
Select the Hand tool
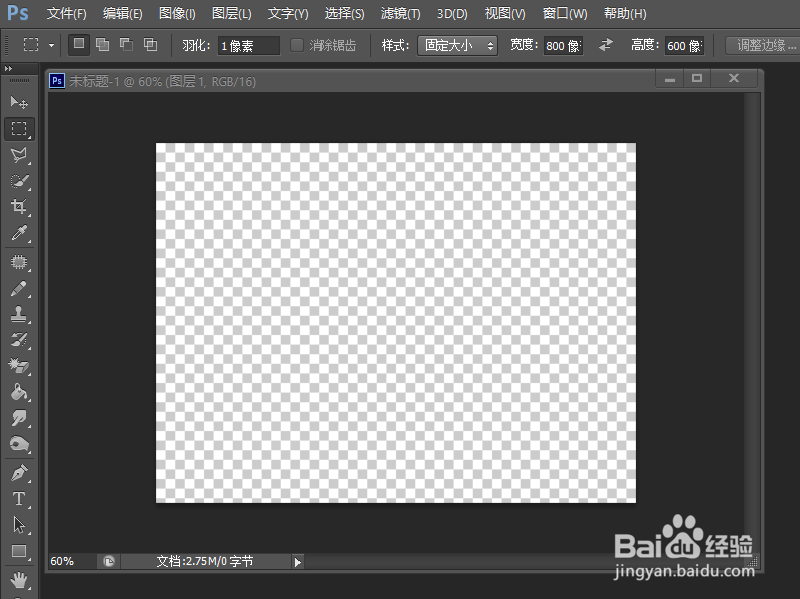coord(19,580)
